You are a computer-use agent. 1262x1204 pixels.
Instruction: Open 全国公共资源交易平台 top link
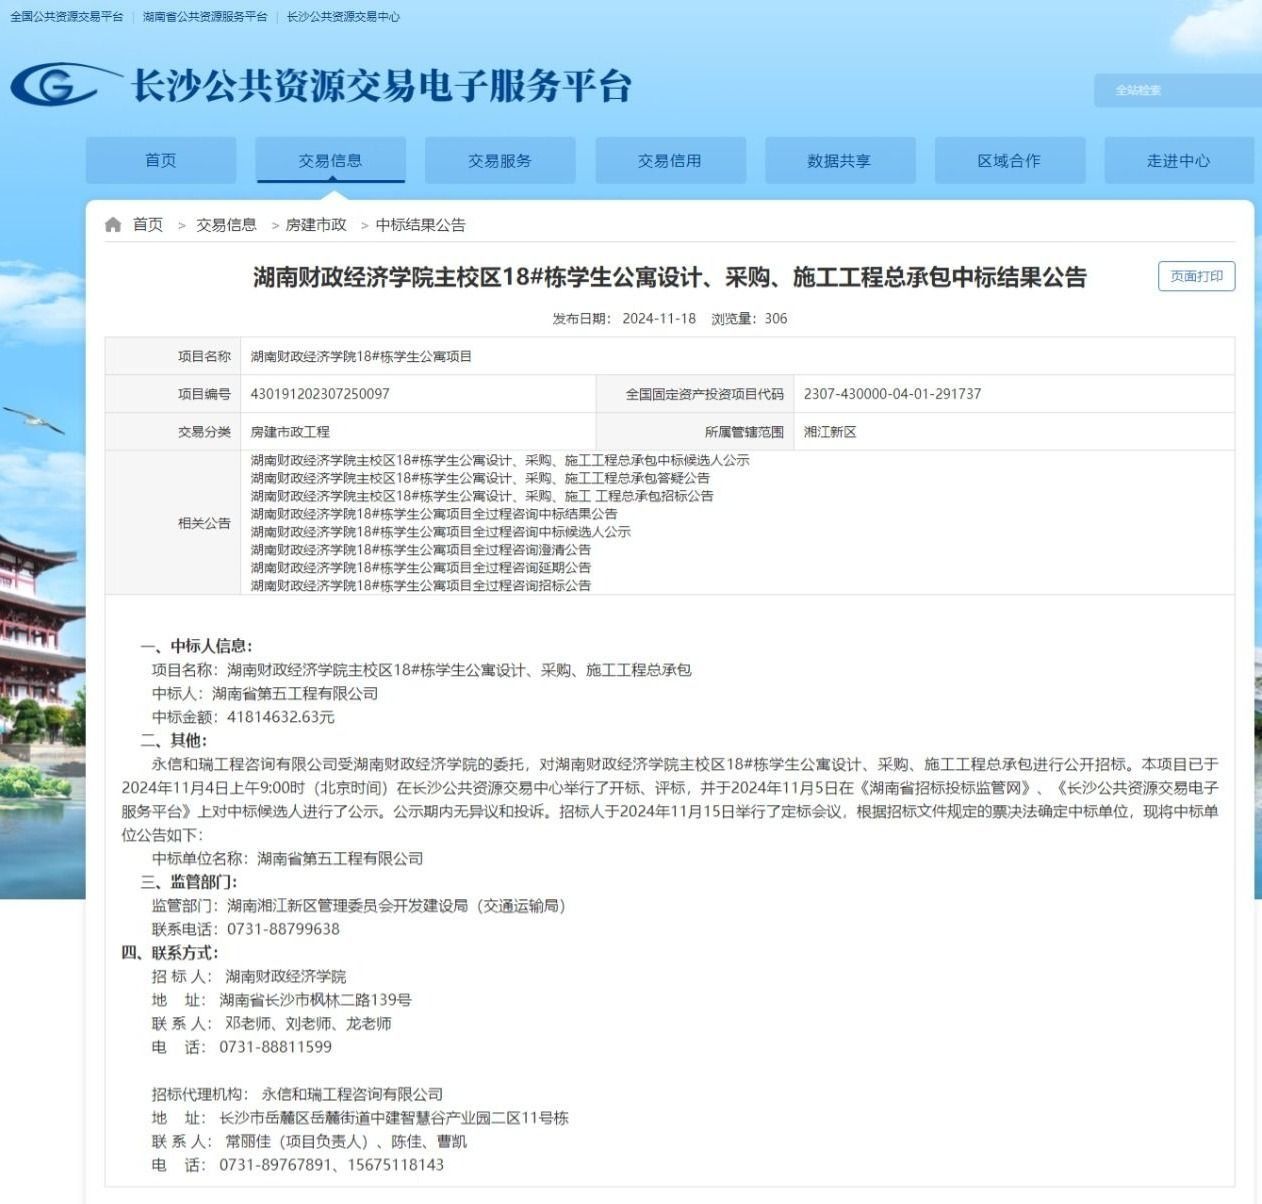(x=67, y=17)
